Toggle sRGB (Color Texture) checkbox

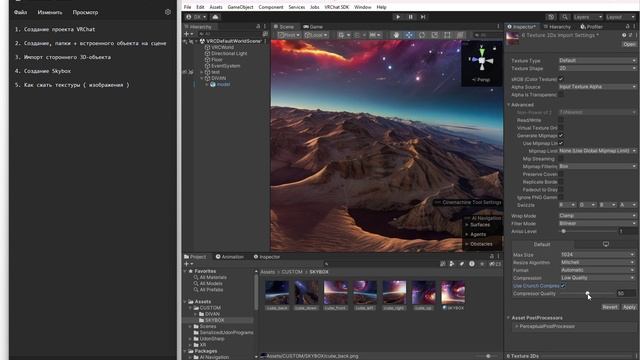click(561, 79)
